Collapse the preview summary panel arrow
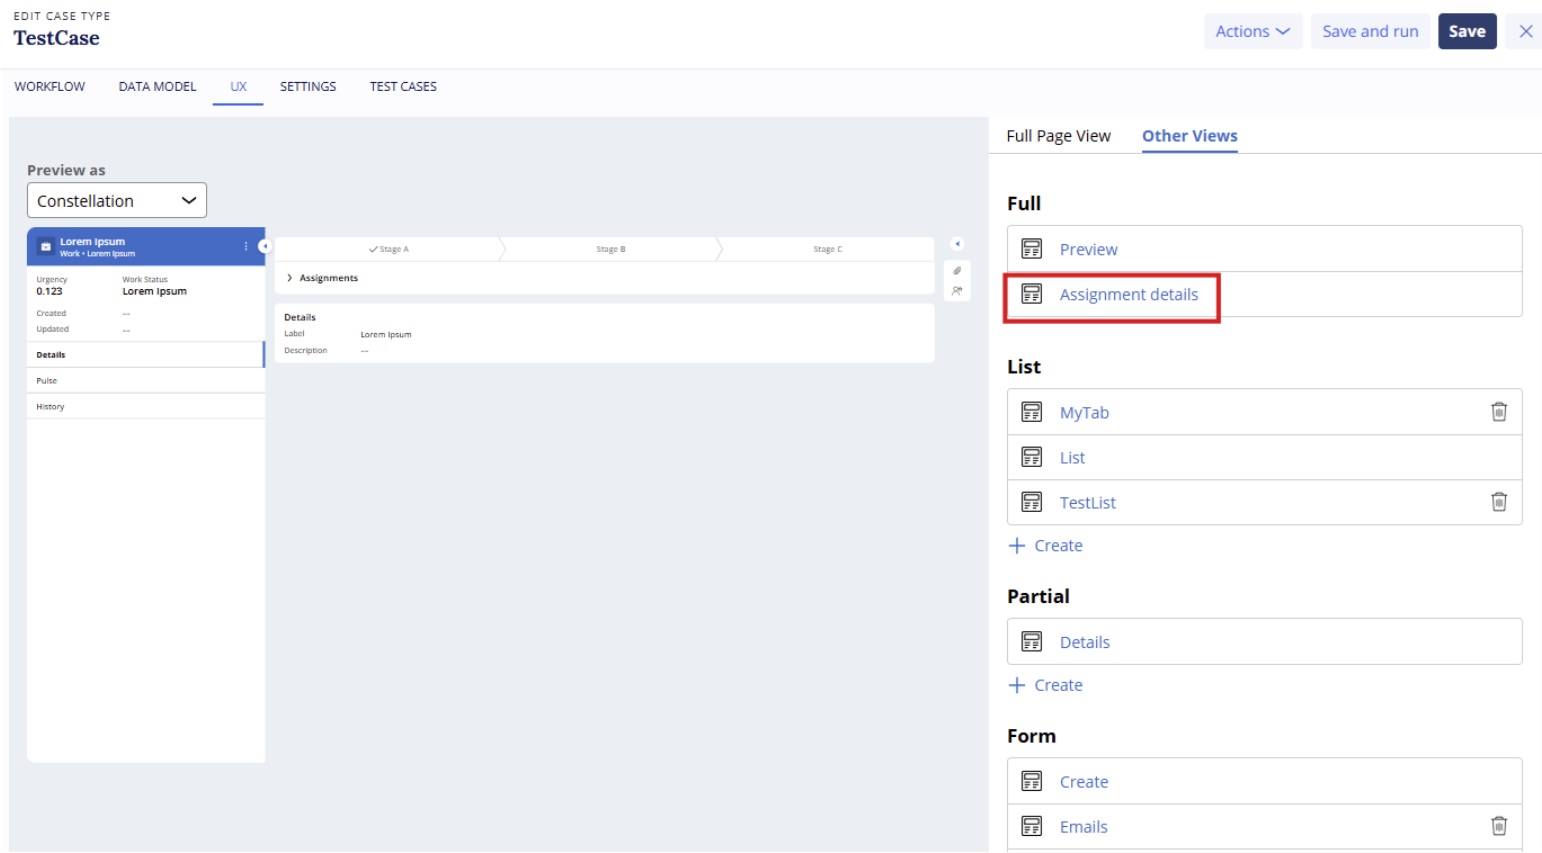 [x=264, y=246]
